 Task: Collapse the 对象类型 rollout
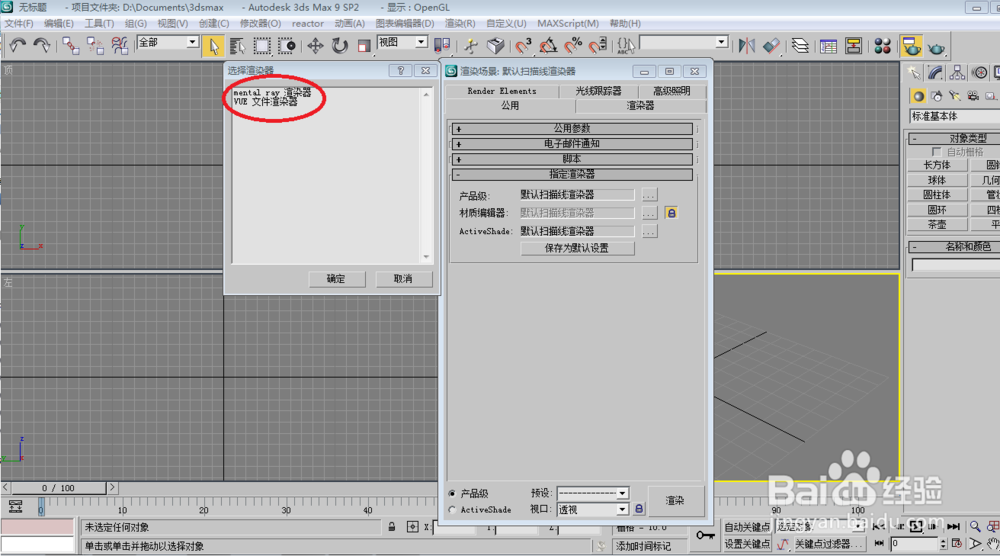pyautogui.click(x=954, y=138)
